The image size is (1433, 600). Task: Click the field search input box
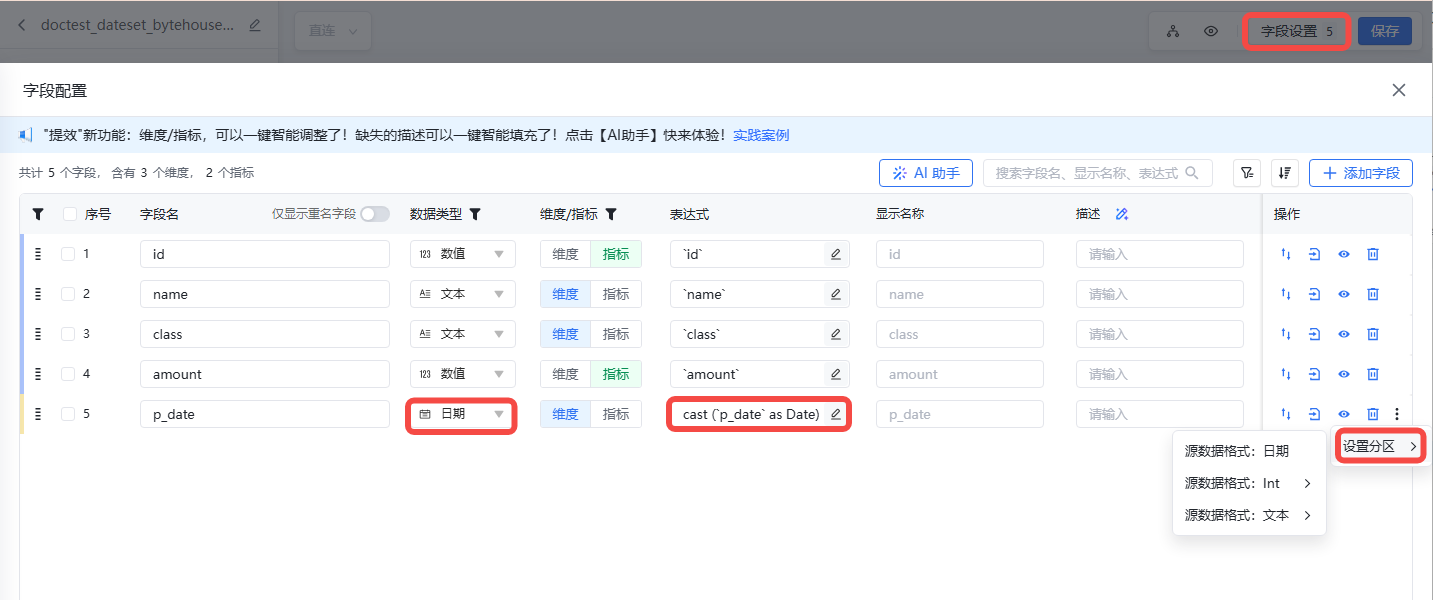[1086, 173]
